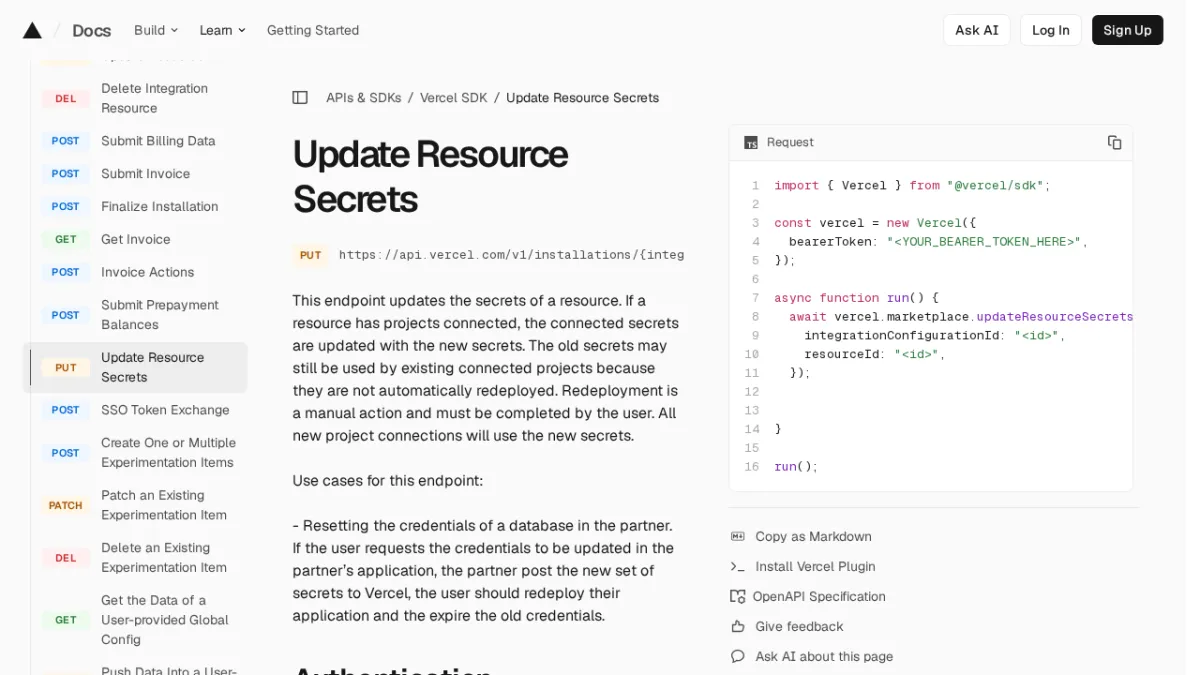Click the Vercel triangle logo
The image size is (1200, 675).
[x=32, y=30]
